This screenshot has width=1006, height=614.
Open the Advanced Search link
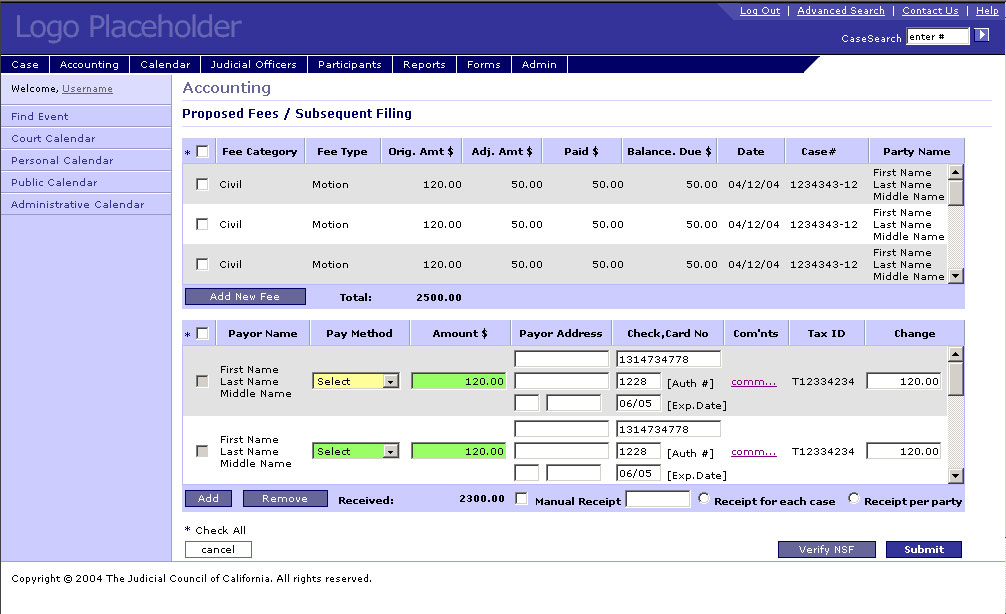[x=840, y=11]
